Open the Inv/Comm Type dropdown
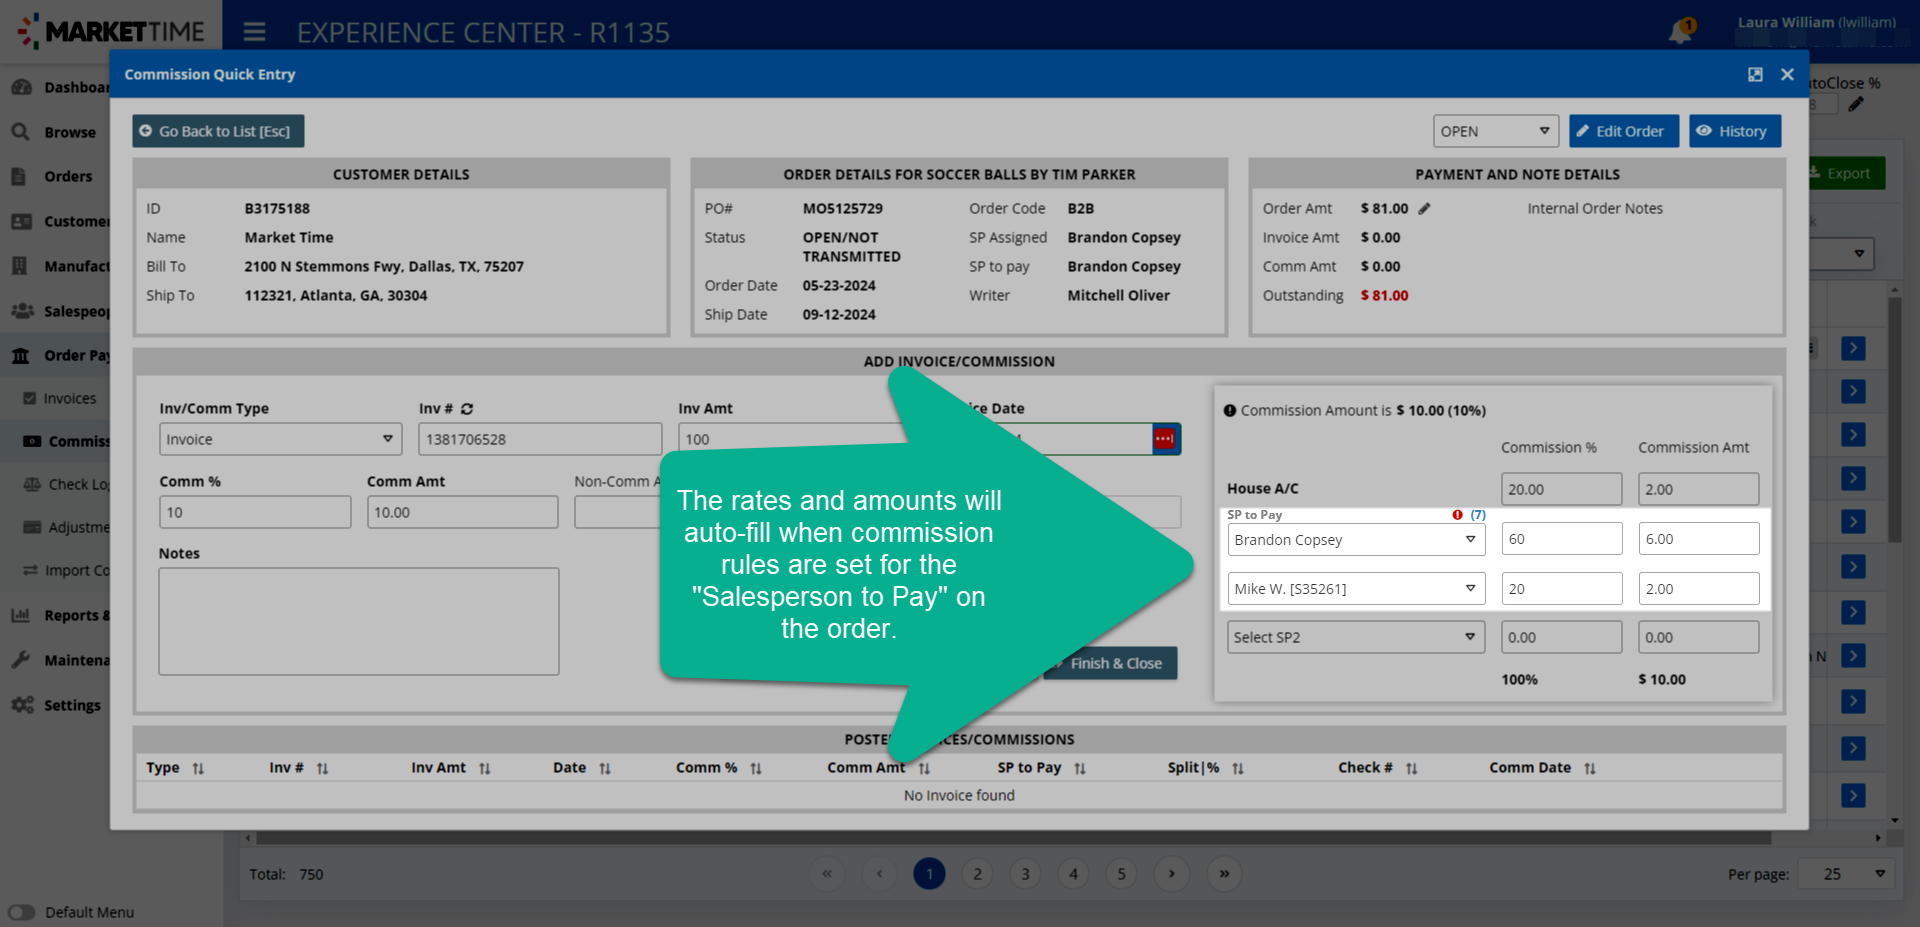1920x927 pixels. pos(280,439)
